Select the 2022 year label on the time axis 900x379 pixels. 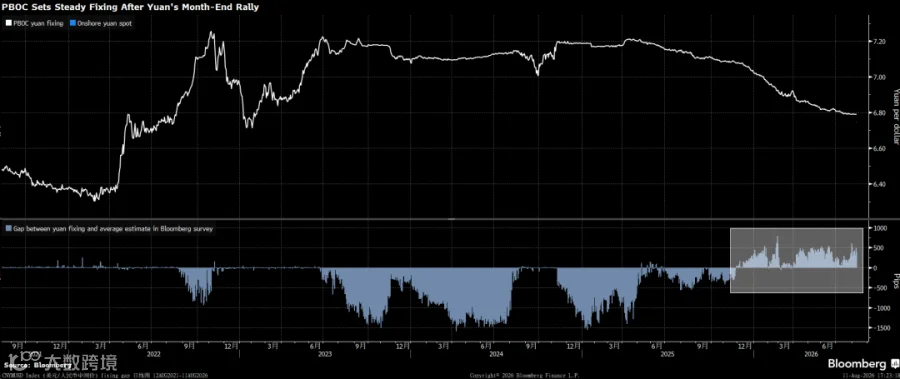153,354
